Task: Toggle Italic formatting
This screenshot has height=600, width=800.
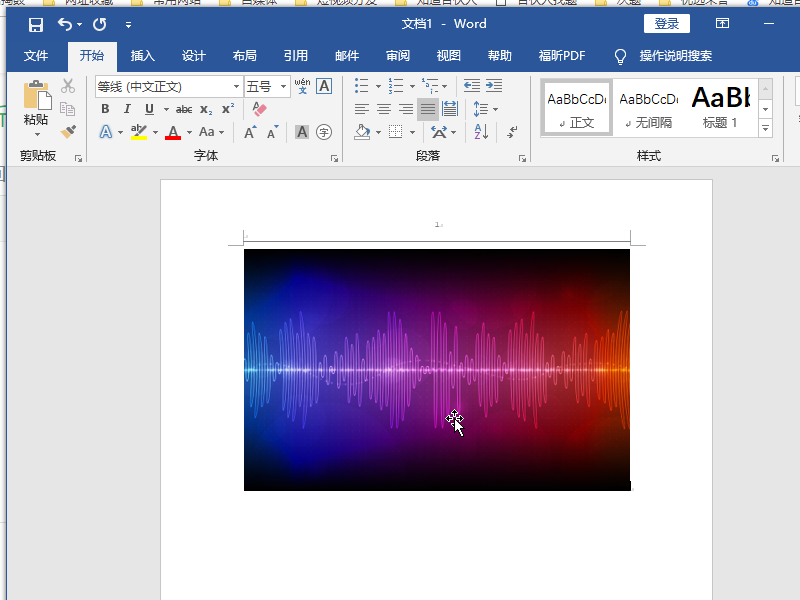Action: [127, 109]
